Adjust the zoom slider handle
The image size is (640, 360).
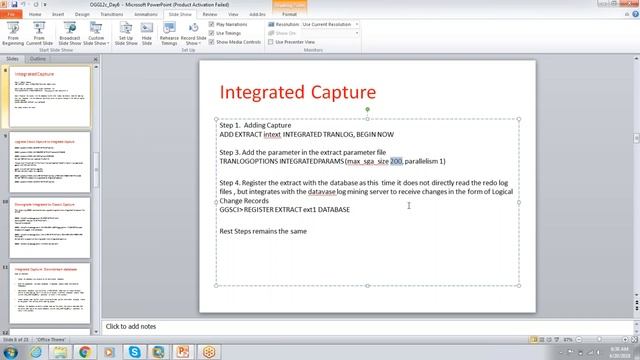(599, 340)
